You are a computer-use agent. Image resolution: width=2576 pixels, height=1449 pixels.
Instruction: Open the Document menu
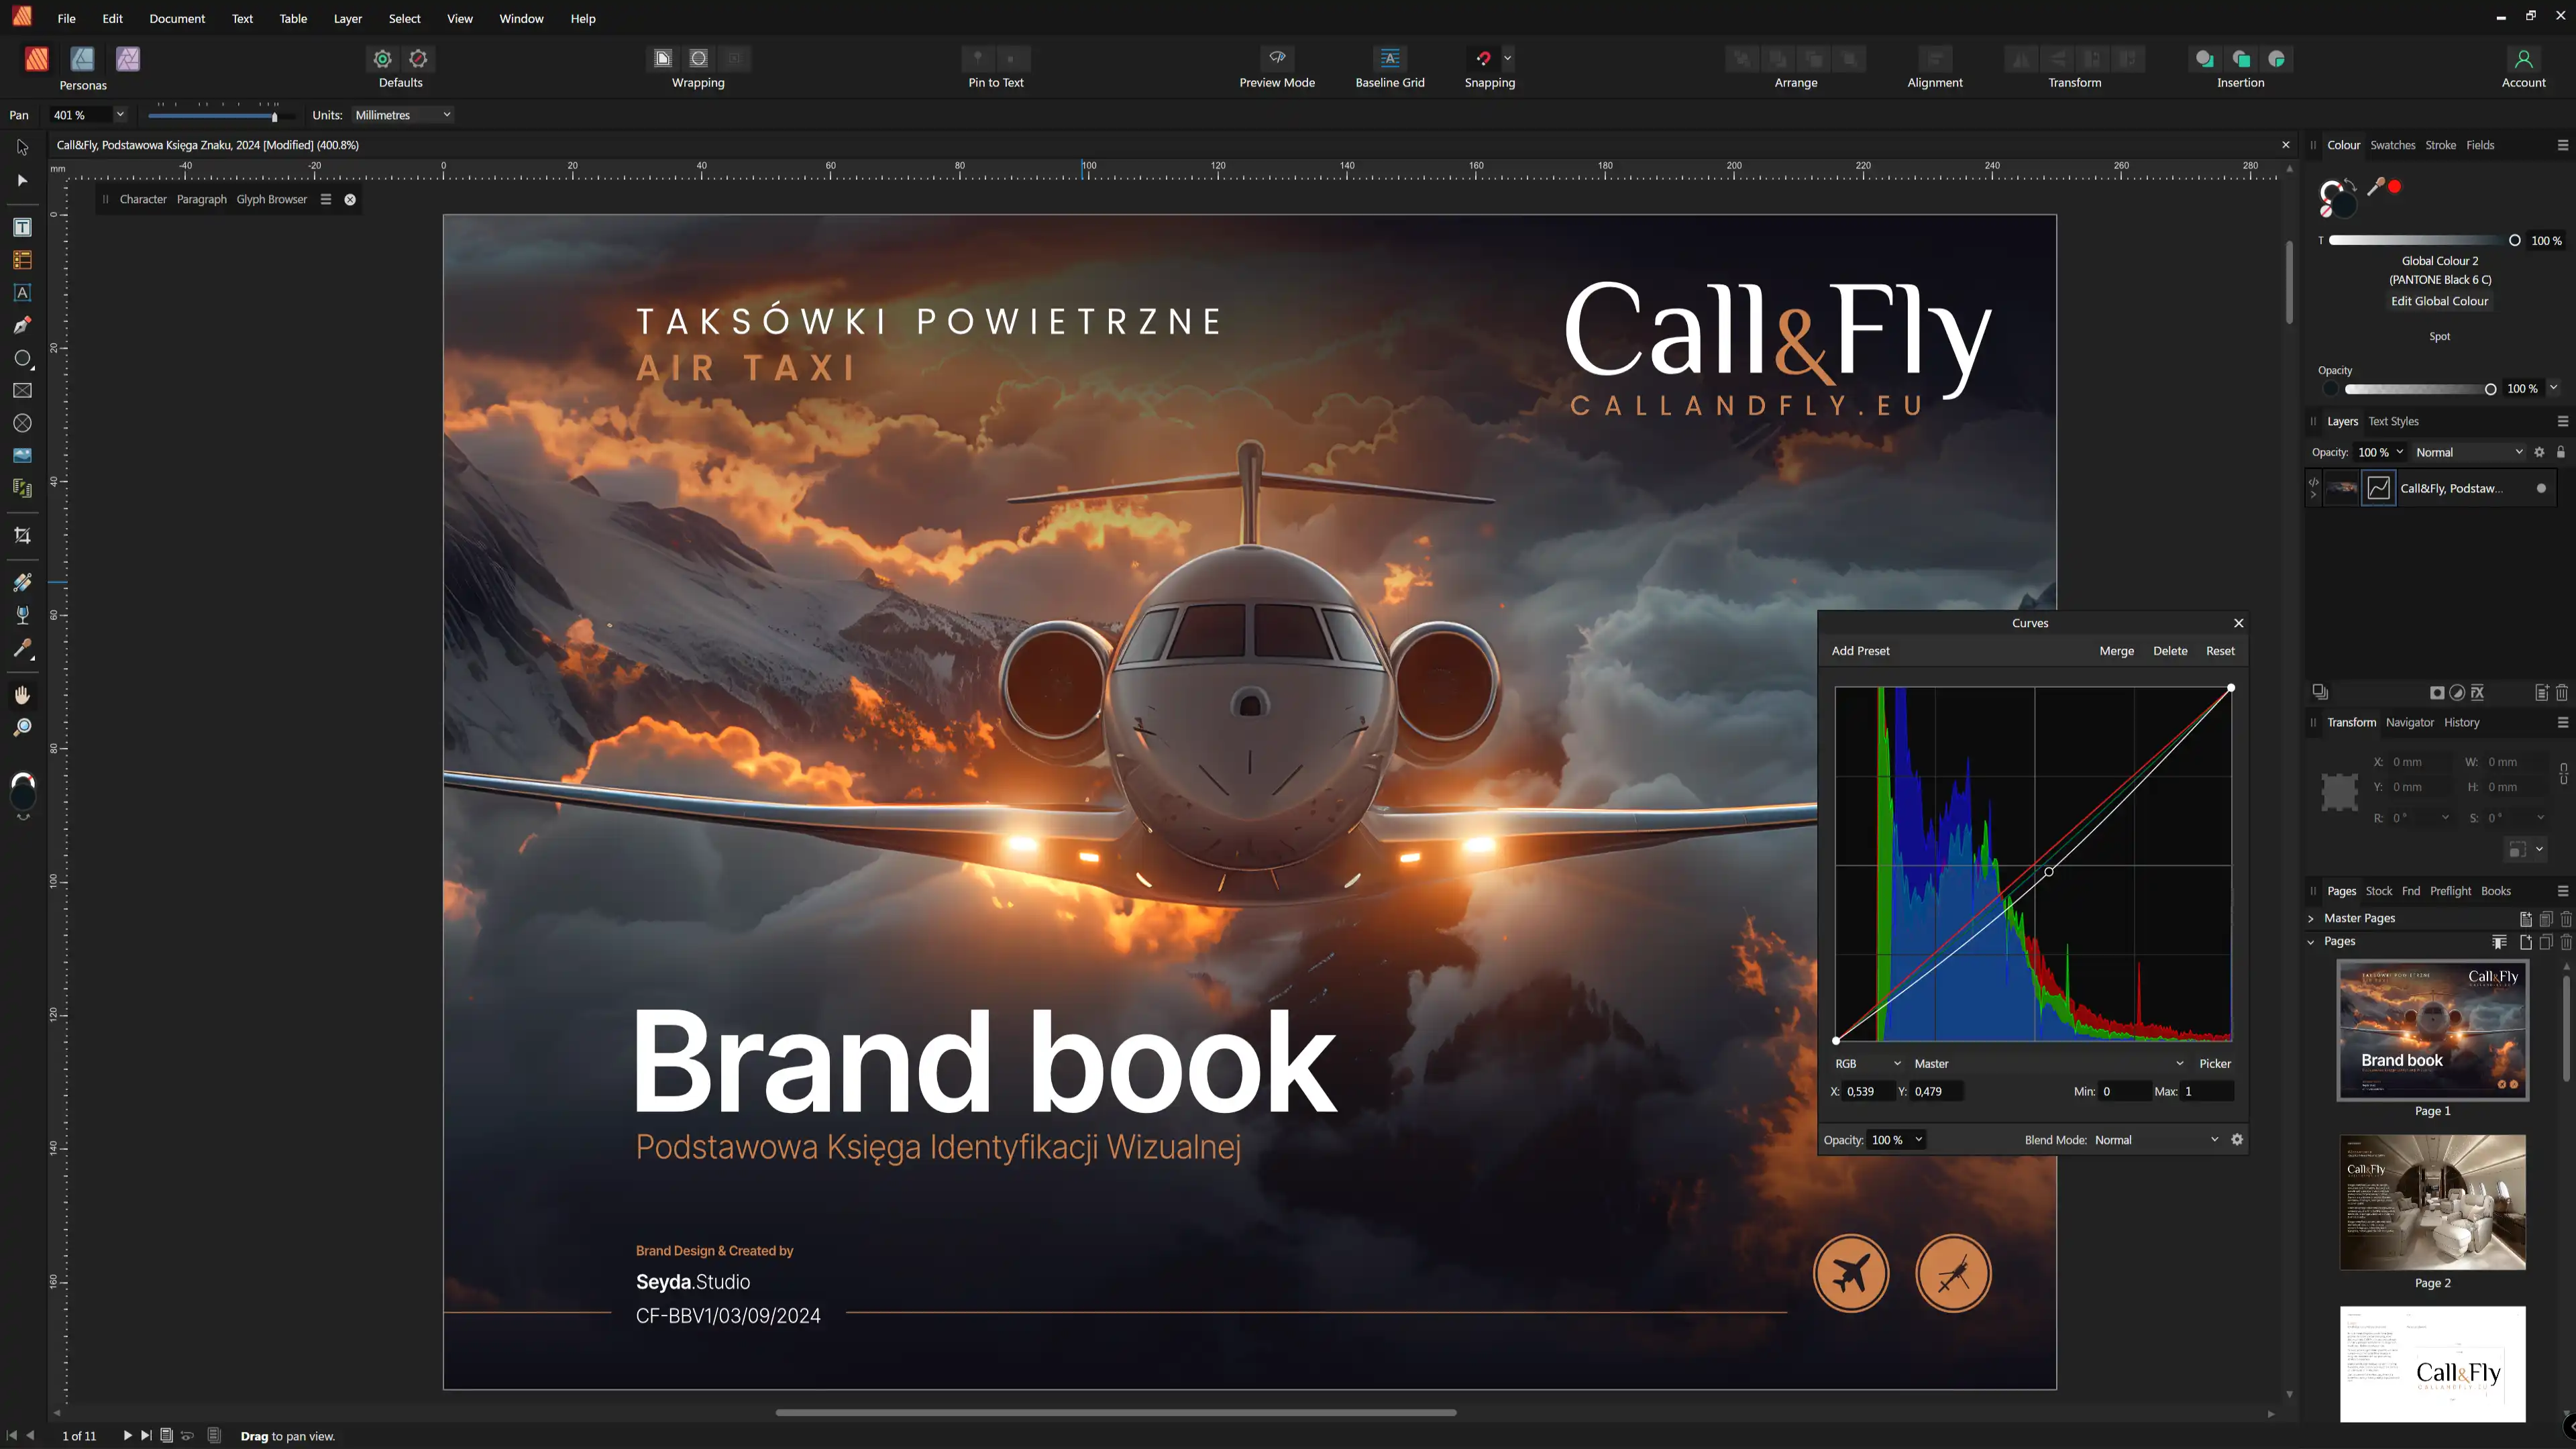pyautogui.click(x=177, y=19)
